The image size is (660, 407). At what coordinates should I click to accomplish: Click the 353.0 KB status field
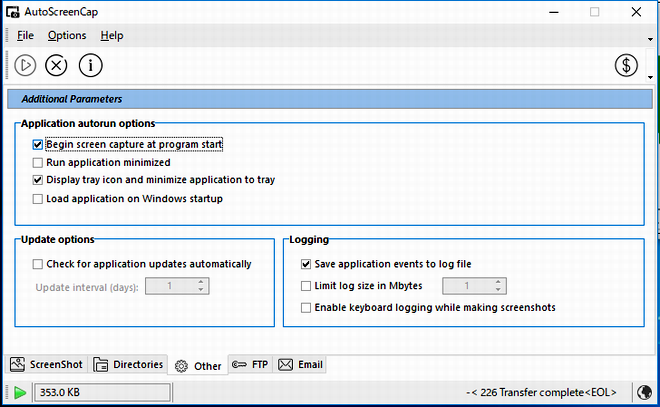(102, 392)
